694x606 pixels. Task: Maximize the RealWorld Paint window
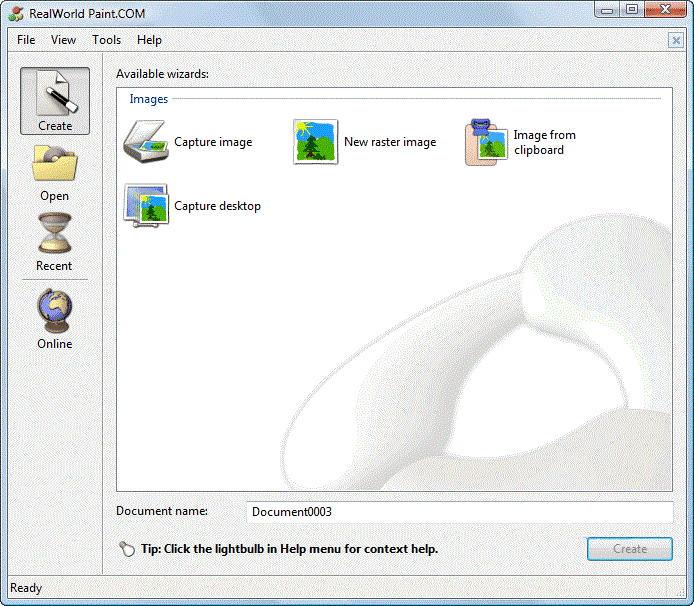pos(632,9)
